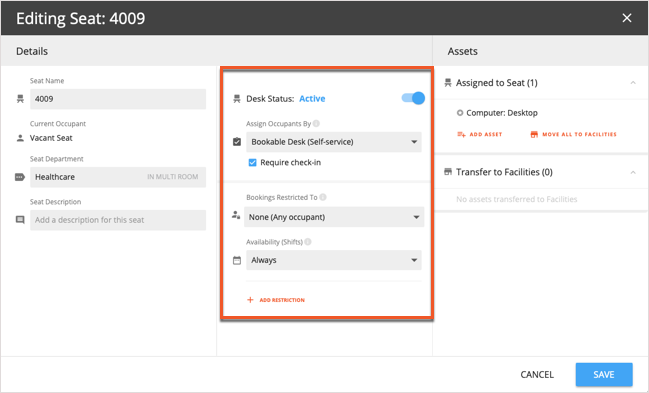Click the info icon next to Assign Occupants By

coord(316,123)
